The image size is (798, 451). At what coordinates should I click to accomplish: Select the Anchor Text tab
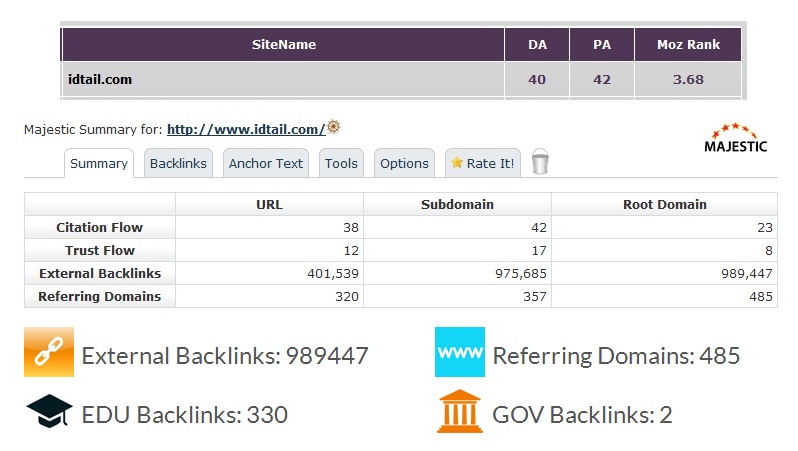pyautogui.click(x=266, y=163)
